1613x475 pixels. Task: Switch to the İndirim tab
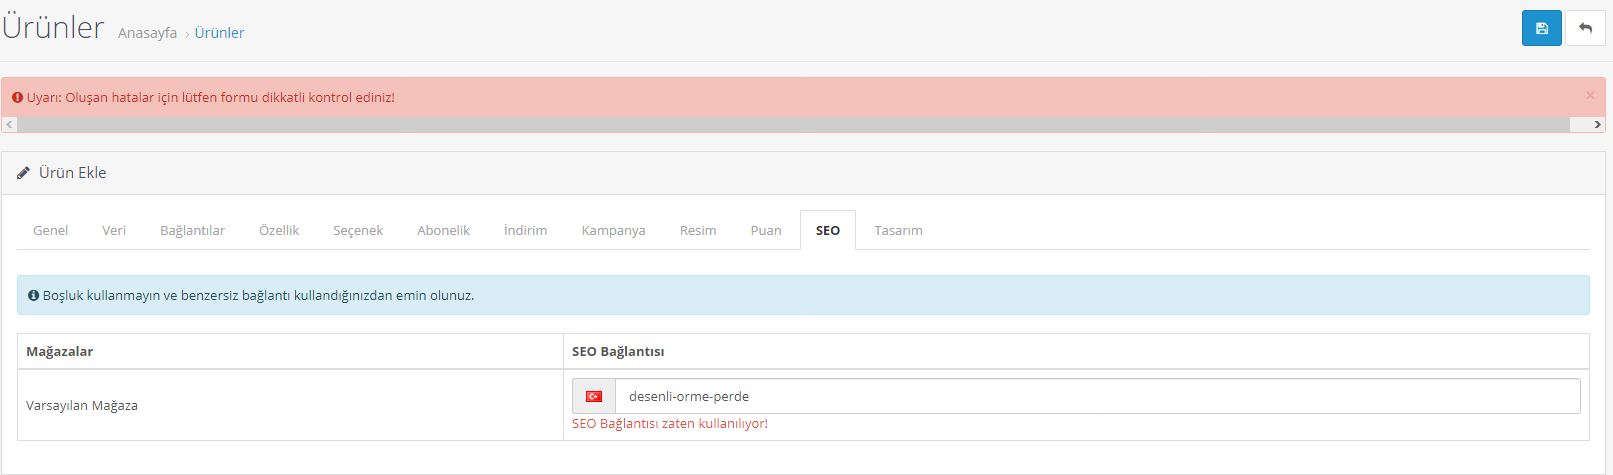525,230
